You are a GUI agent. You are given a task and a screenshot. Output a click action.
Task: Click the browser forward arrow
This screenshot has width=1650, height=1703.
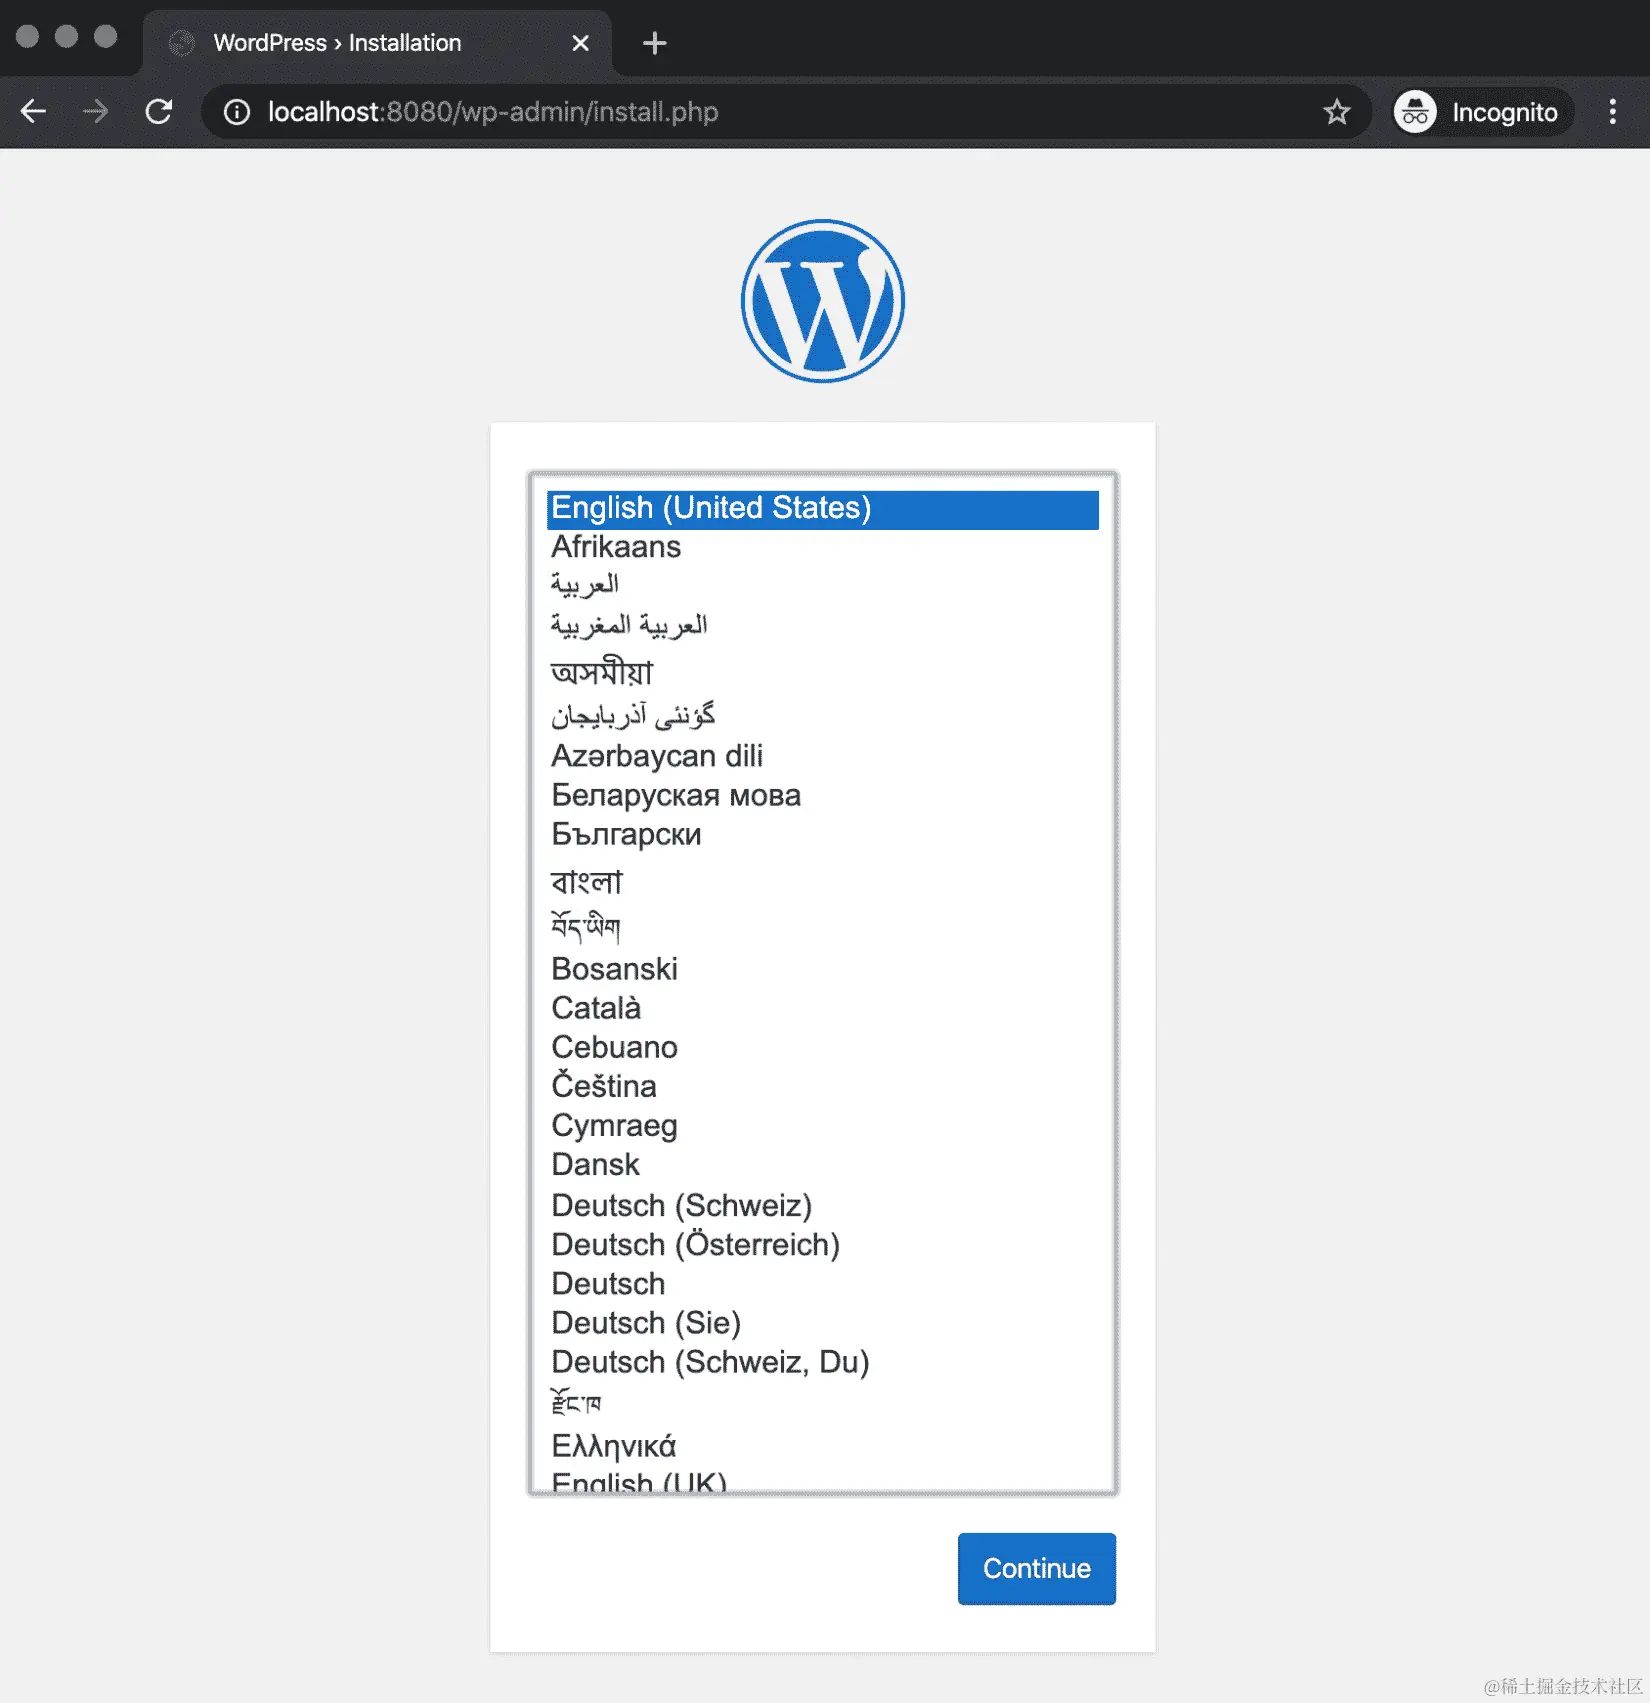tap(96, 112)
